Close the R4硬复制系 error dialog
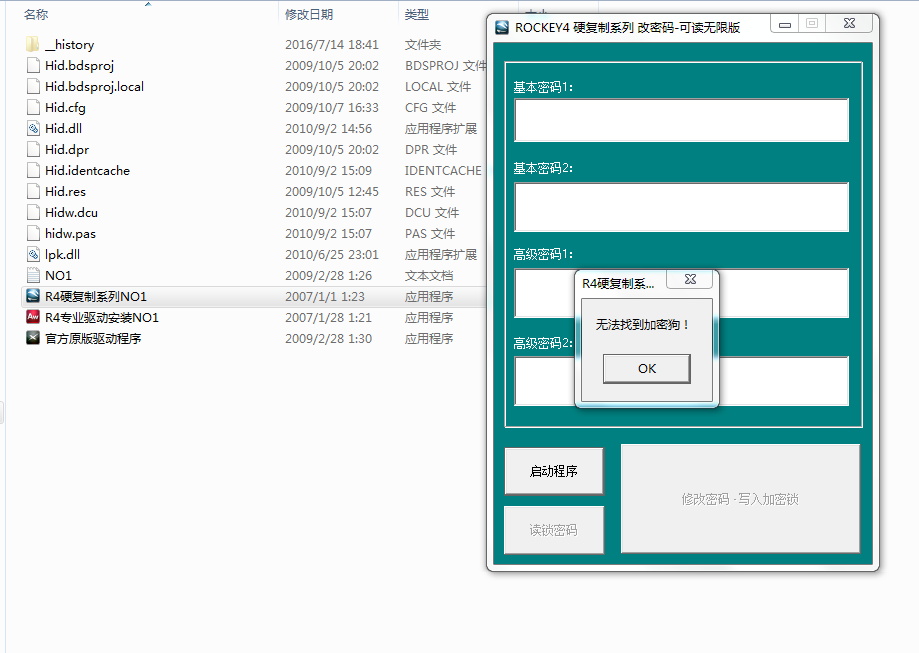This screenshot has width=919, height=653. [690, 280]
